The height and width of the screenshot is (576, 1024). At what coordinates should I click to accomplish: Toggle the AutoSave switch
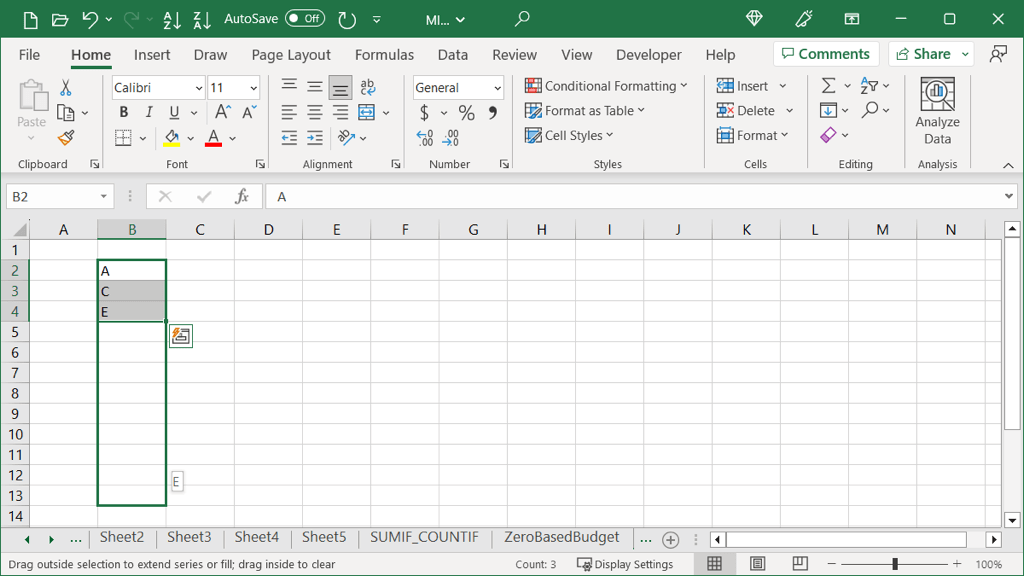pyautogui.click(x=304, y=19)
